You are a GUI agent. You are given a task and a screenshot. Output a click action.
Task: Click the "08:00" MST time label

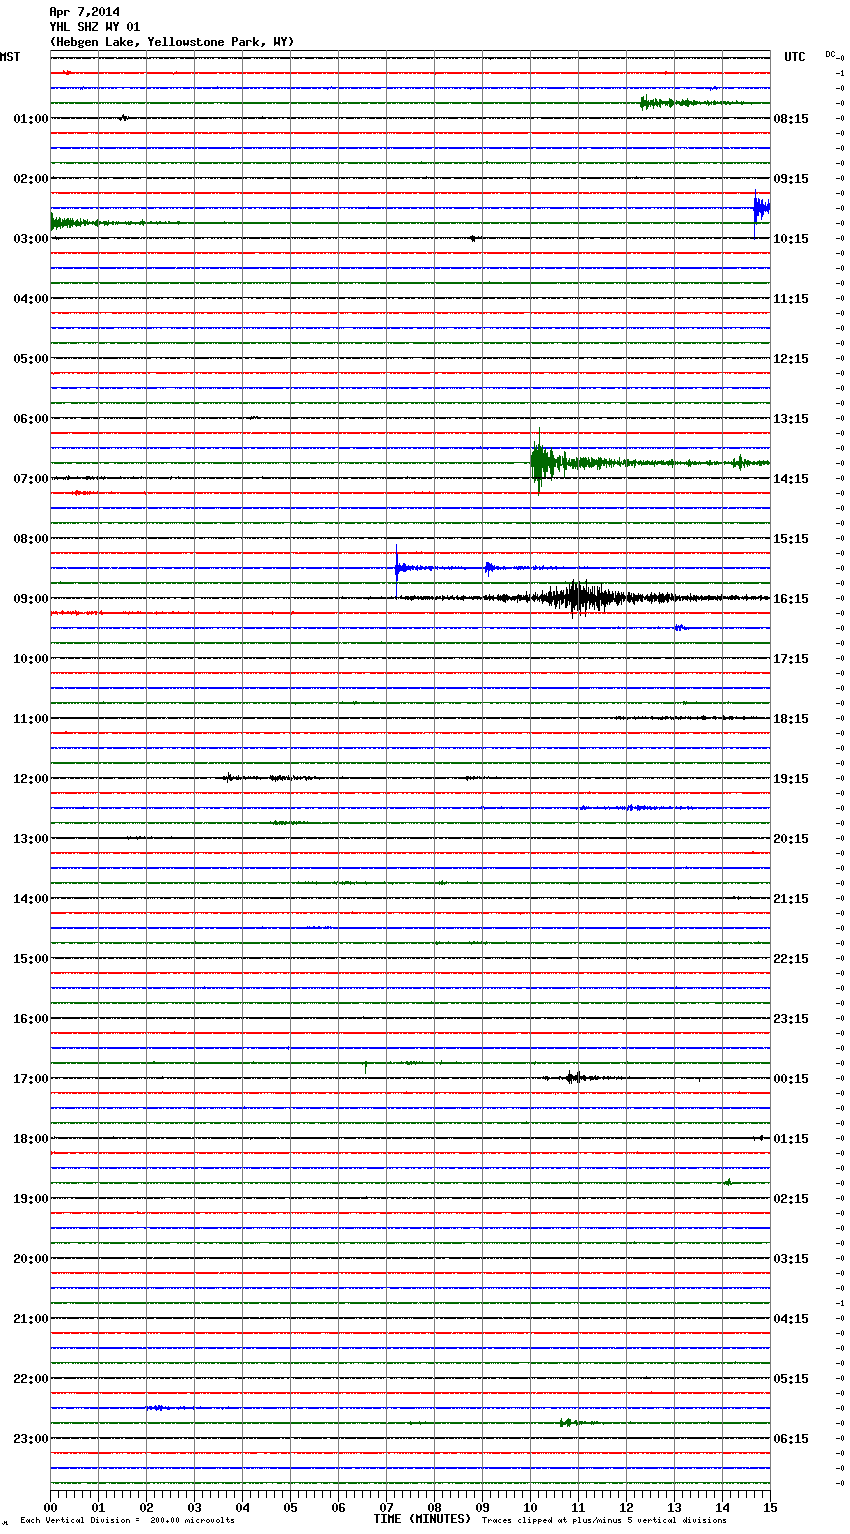(x=31, y=539)
